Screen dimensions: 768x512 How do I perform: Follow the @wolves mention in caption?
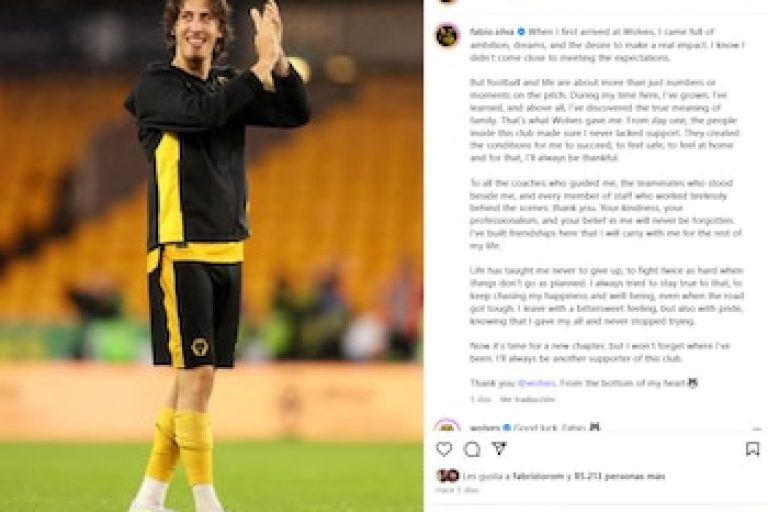(x=536, y=383)
